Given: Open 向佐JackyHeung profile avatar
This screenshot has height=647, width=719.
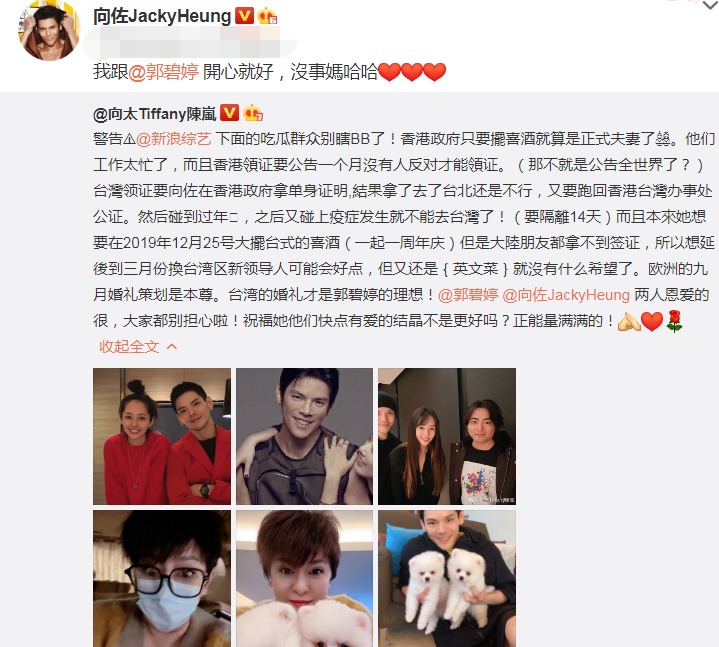Looking at the screenshot, I should tap(49, 30).
